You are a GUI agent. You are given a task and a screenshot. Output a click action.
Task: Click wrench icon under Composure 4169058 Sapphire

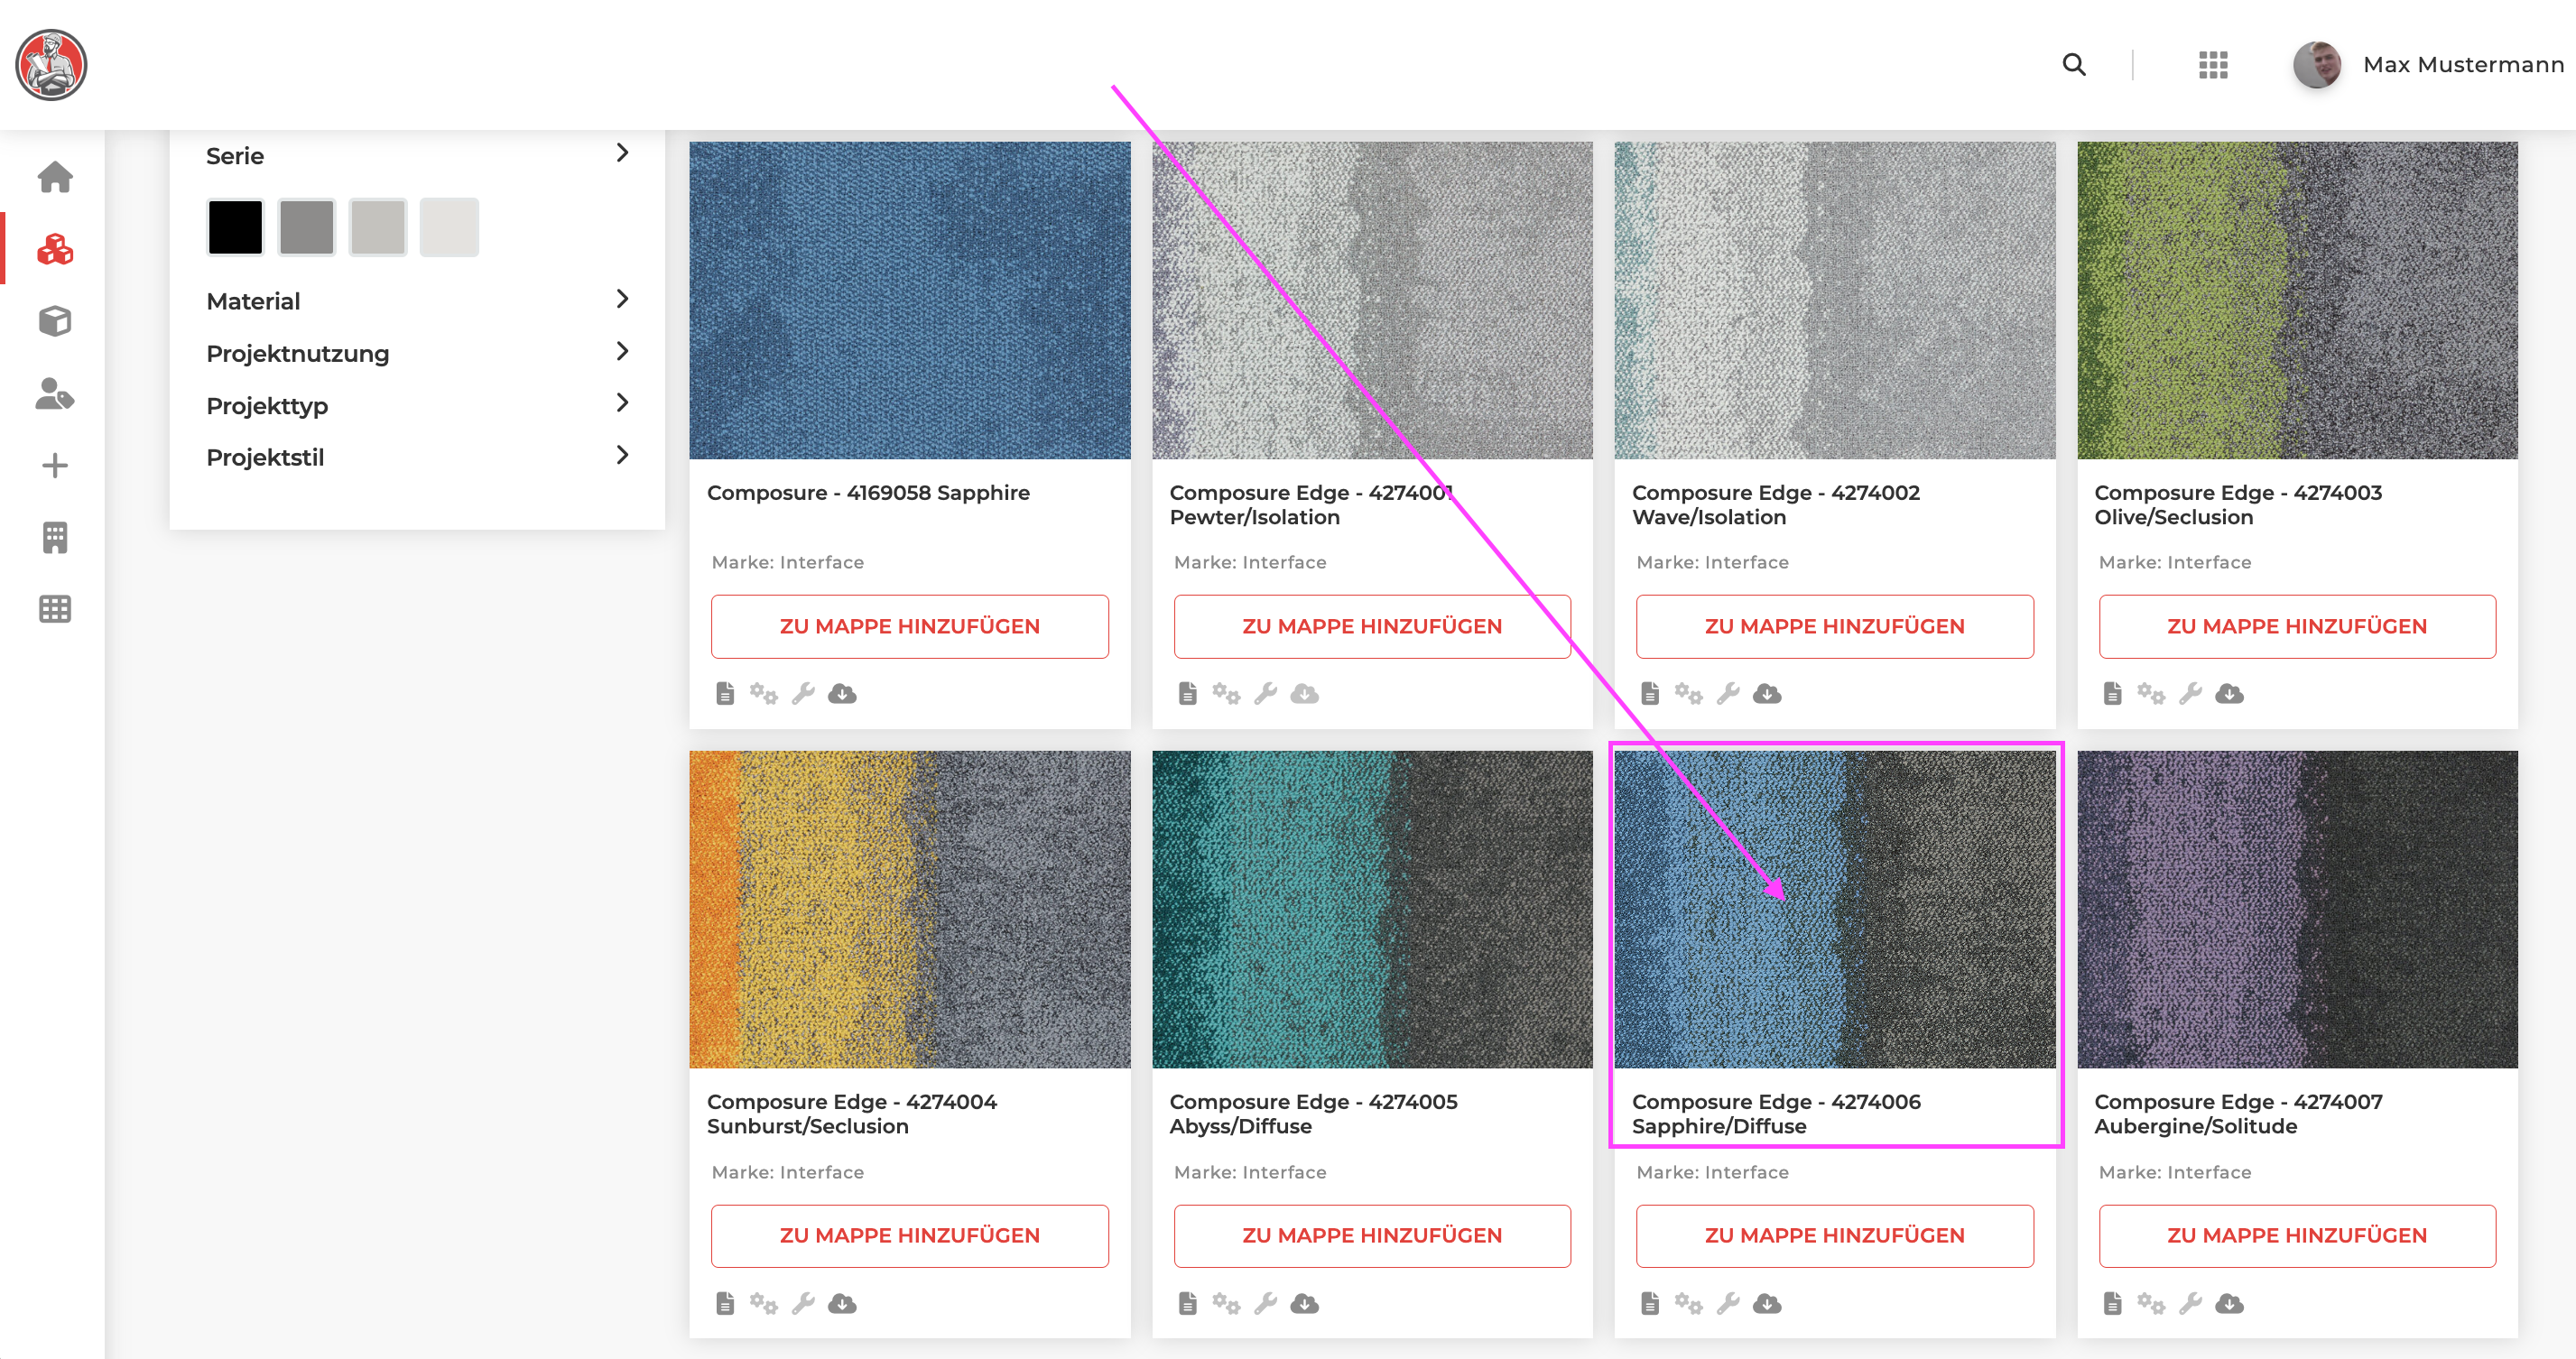803,693
